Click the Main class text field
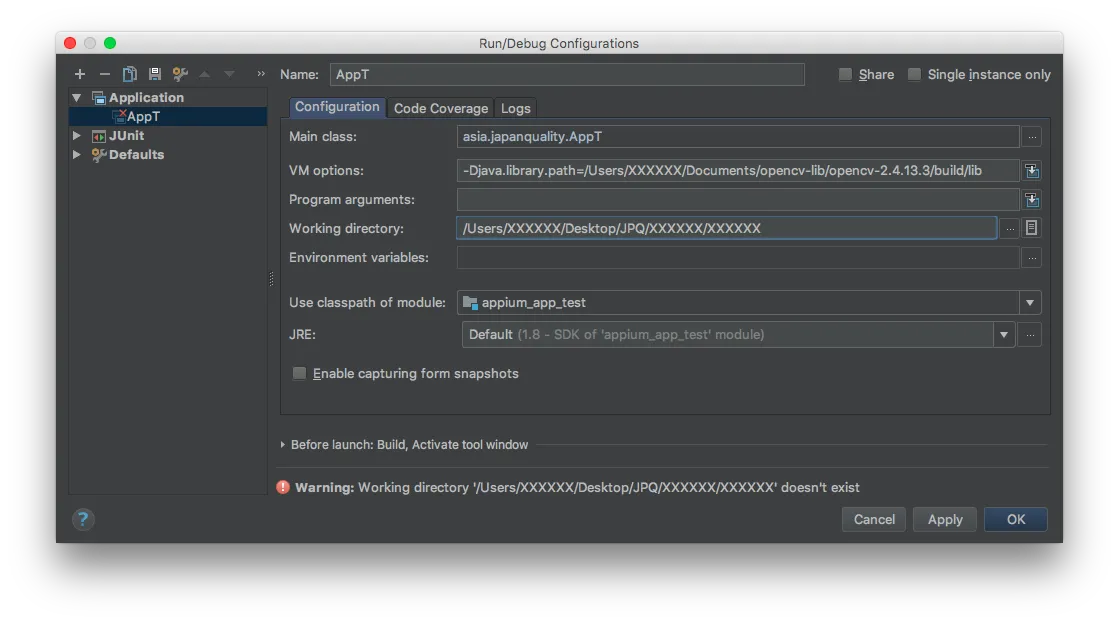1119x623 pixels. [x=738, y=137]
